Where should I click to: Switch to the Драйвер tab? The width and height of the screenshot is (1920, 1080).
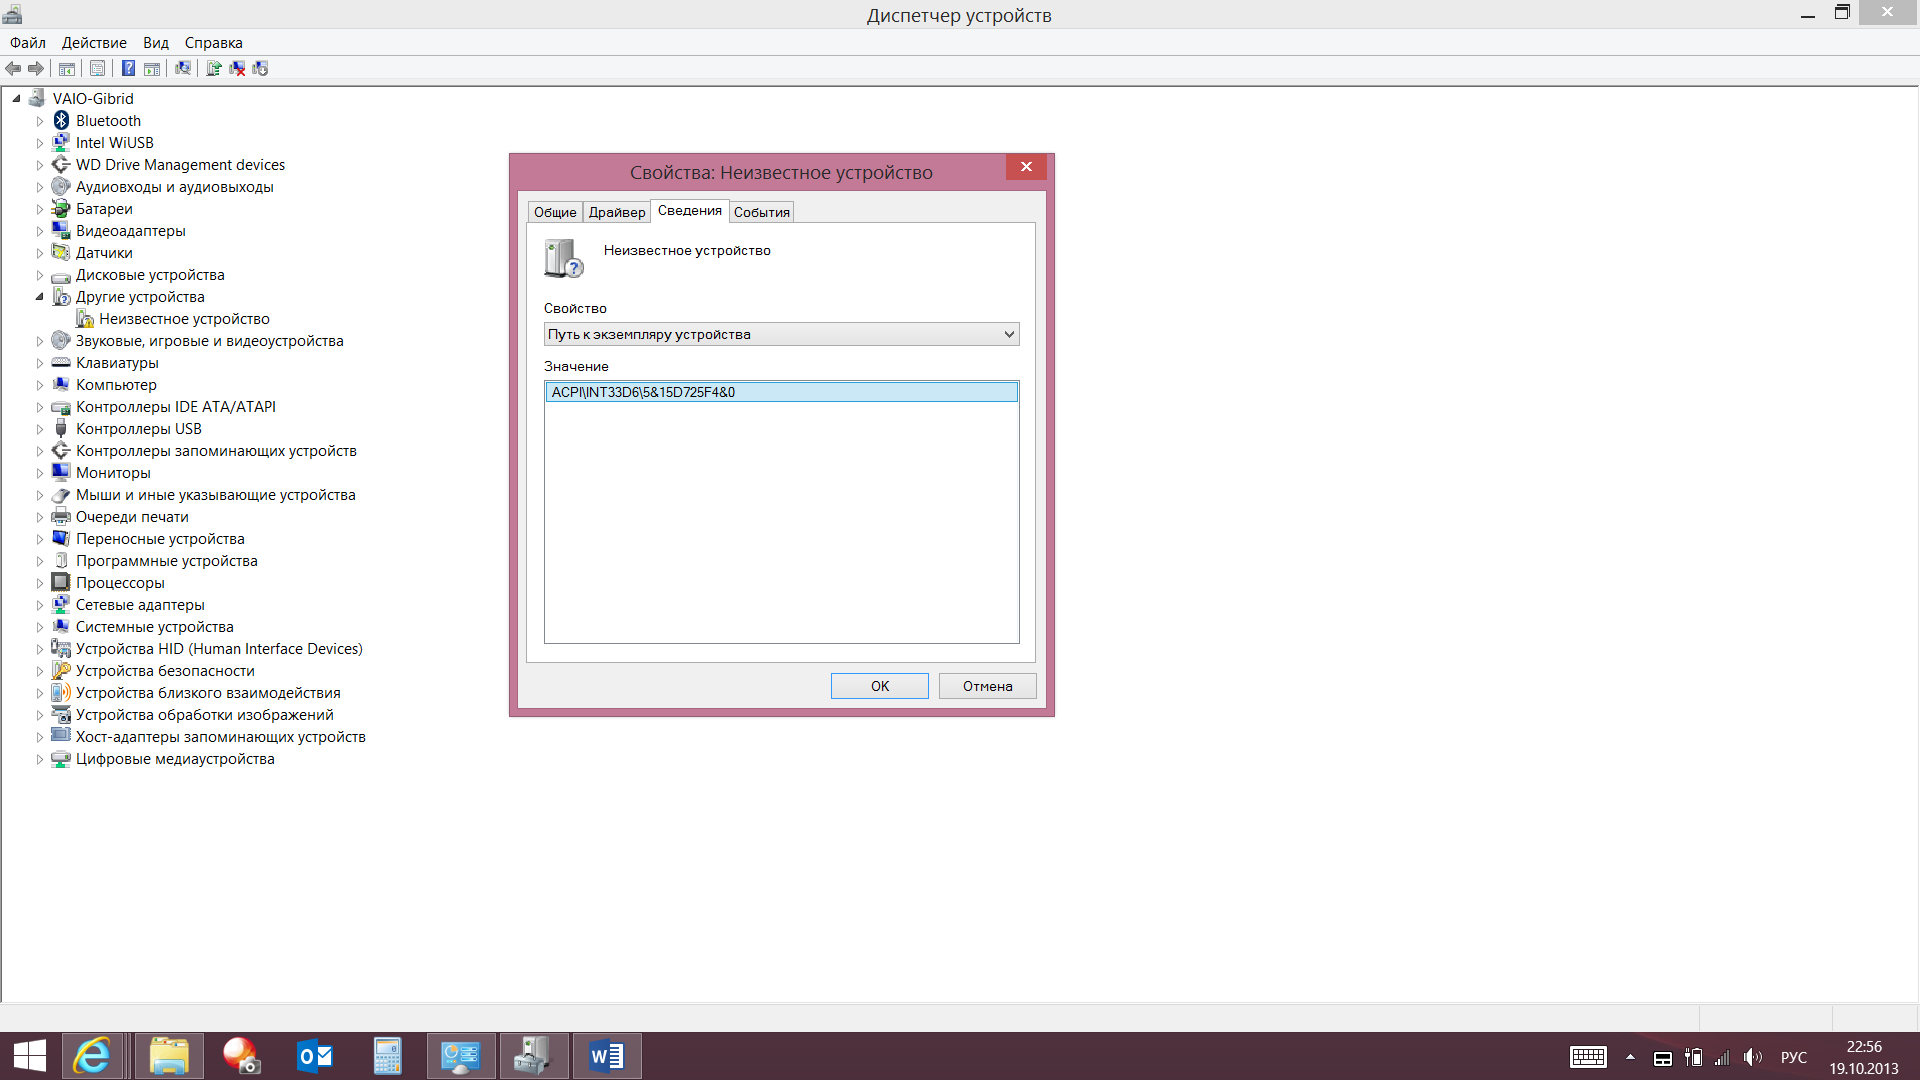[x=616, y=211]
